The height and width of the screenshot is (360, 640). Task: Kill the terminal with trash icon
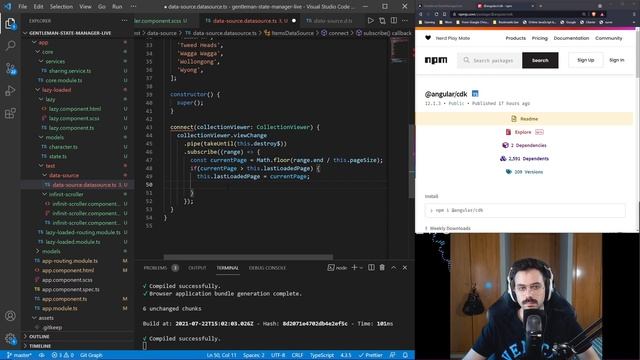click(382, 267)
